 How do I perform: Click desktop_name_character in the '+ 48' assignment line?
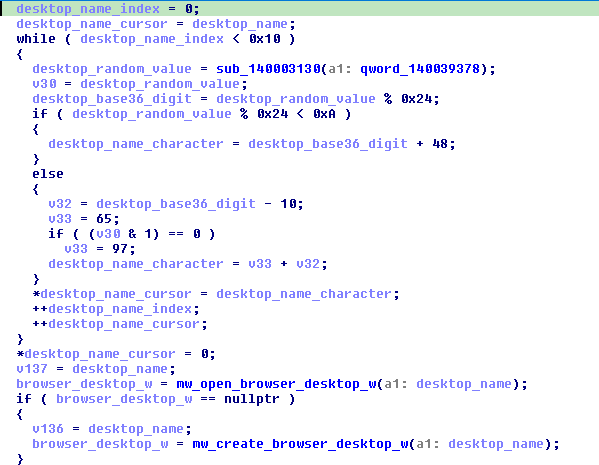point(136,144)
